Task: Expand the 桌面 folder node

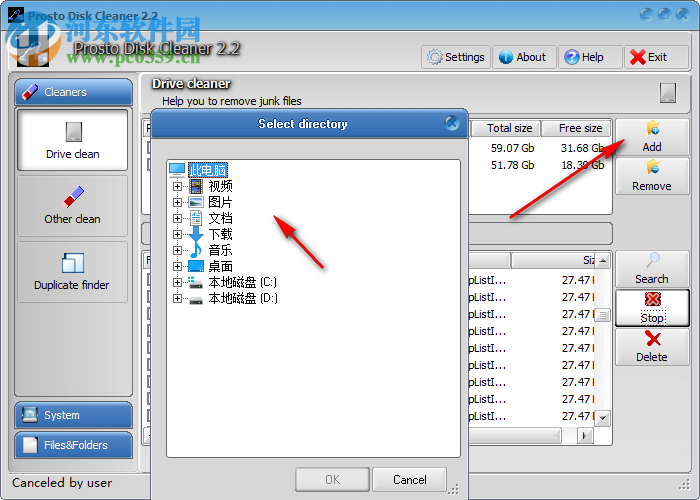Action: [177, 267]
